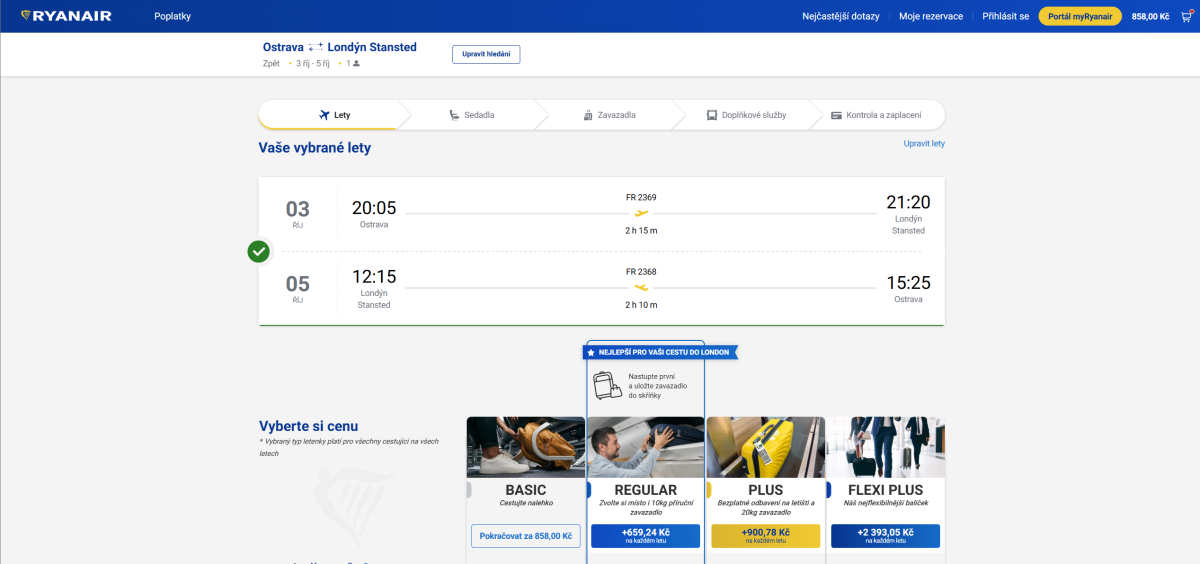Click the Ryanair logo in header
Image resolution: width=1200 pixels, height=564 pixels.
click(x=66, y=16)
